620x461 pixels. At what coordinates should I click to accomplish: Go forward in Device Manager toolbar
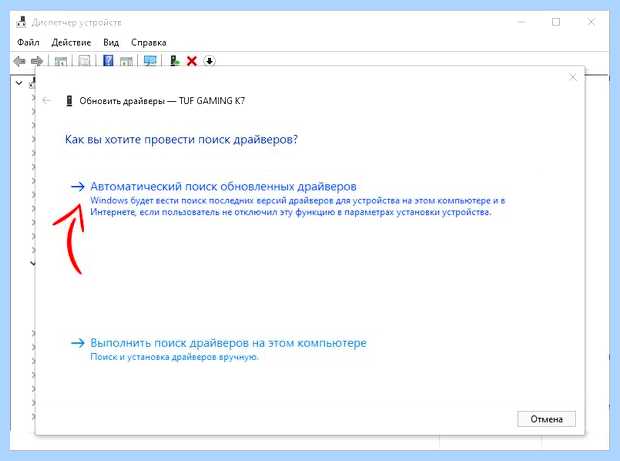coord(37,61)
